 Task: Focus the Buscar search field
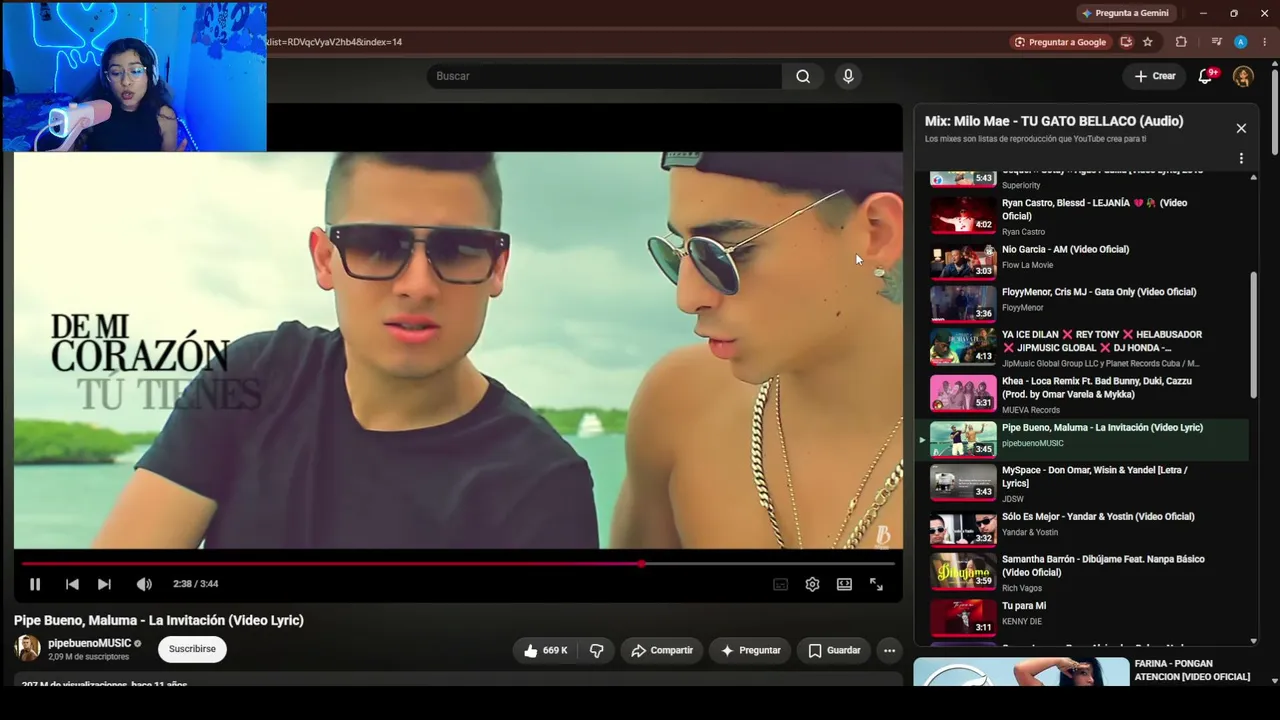point(604,76)
